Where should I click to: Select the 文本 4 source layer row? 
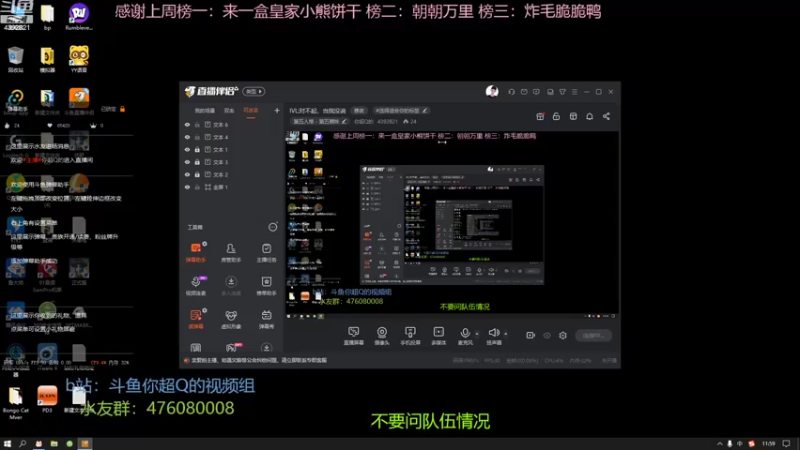tap(231, 137)
